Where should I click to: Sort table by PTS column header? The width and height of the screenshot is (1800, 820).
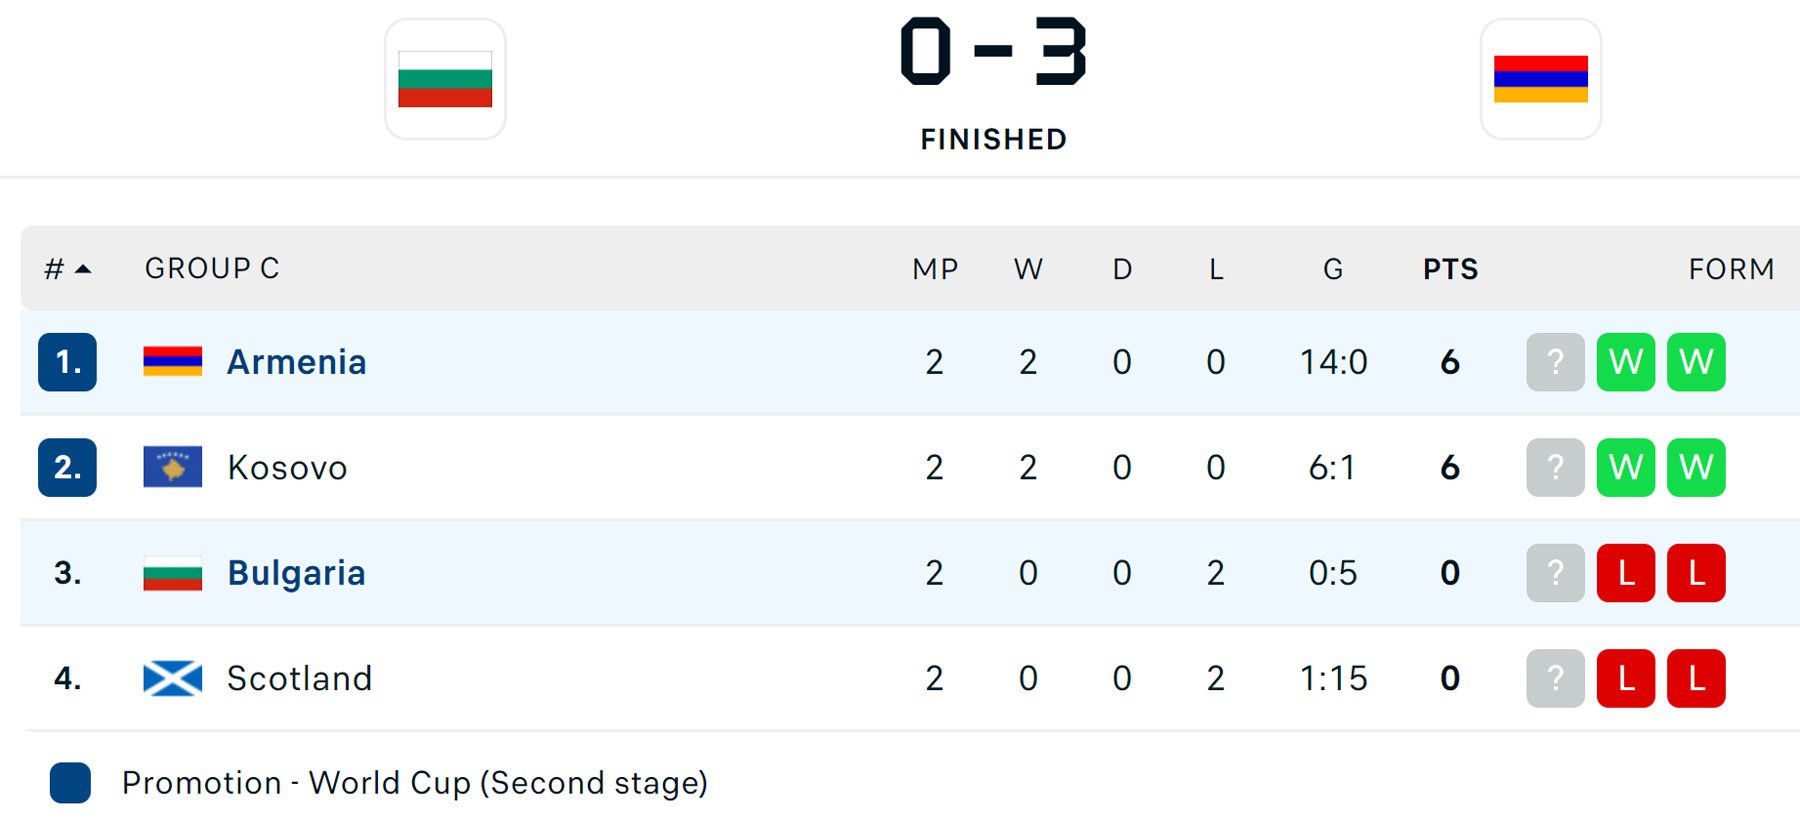click(x=1450, y=268)
